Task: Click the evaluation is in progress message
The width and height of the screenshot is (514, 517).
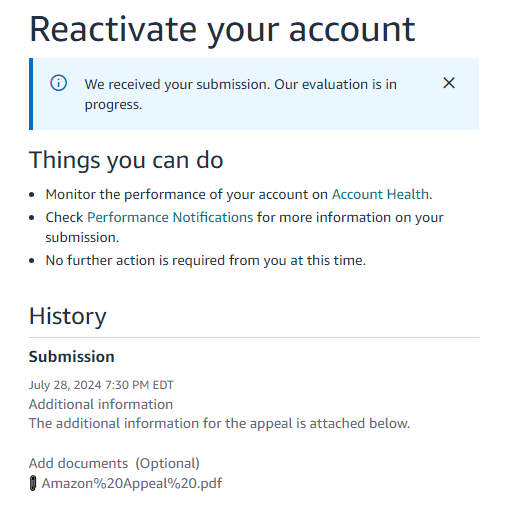Action: coord(240,94)
